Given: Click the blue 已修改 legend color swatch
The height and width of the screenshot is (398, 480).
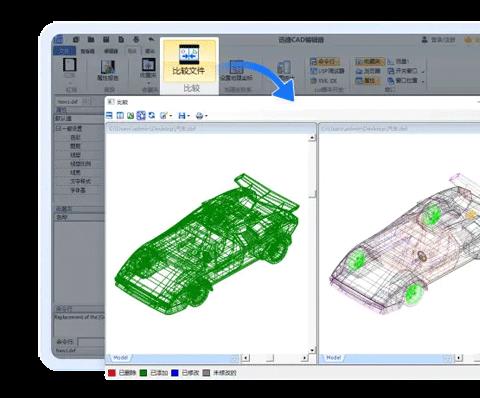Looking at the screenshot, I should [x=175, y=373].
